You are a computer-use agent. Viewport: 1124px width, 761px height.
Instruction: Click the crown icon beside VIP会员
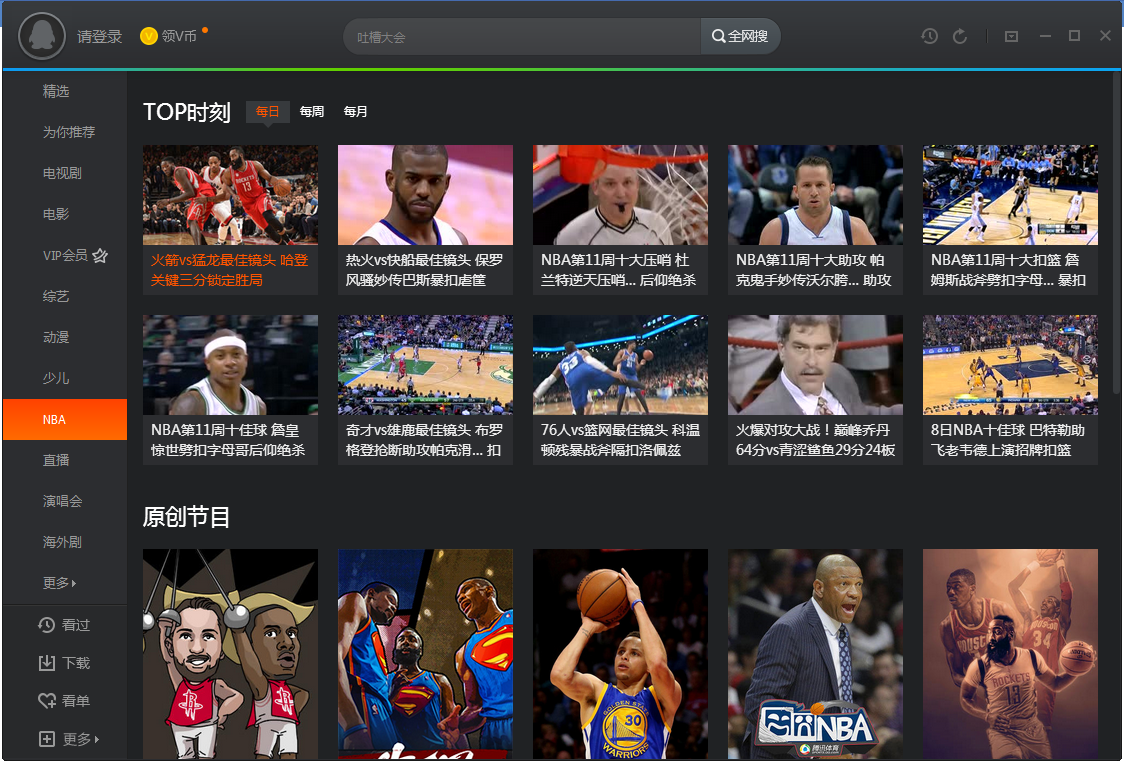[100, 256]
